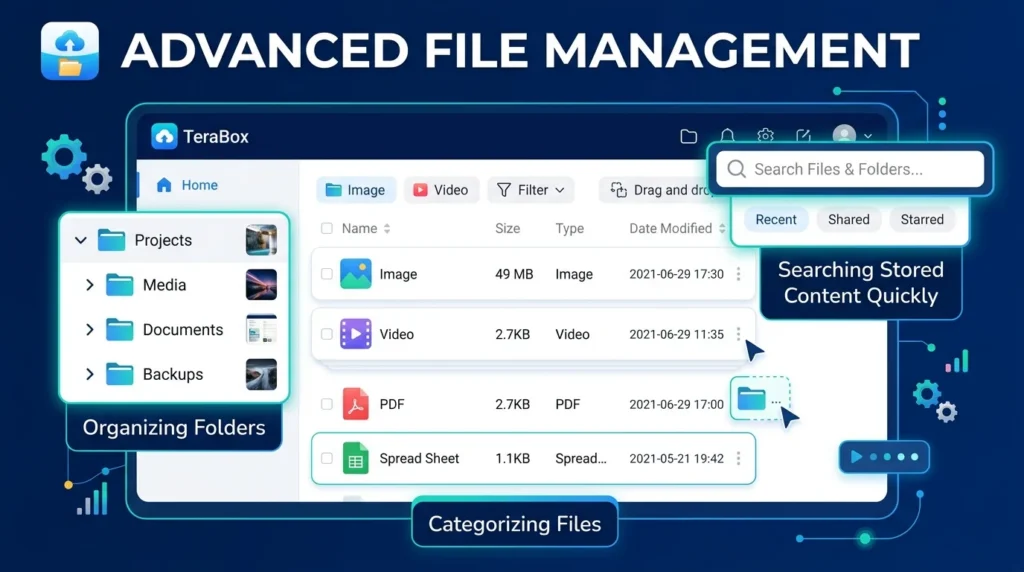Click the date 2021-05-21 19:42

click(x=677, y=458)
